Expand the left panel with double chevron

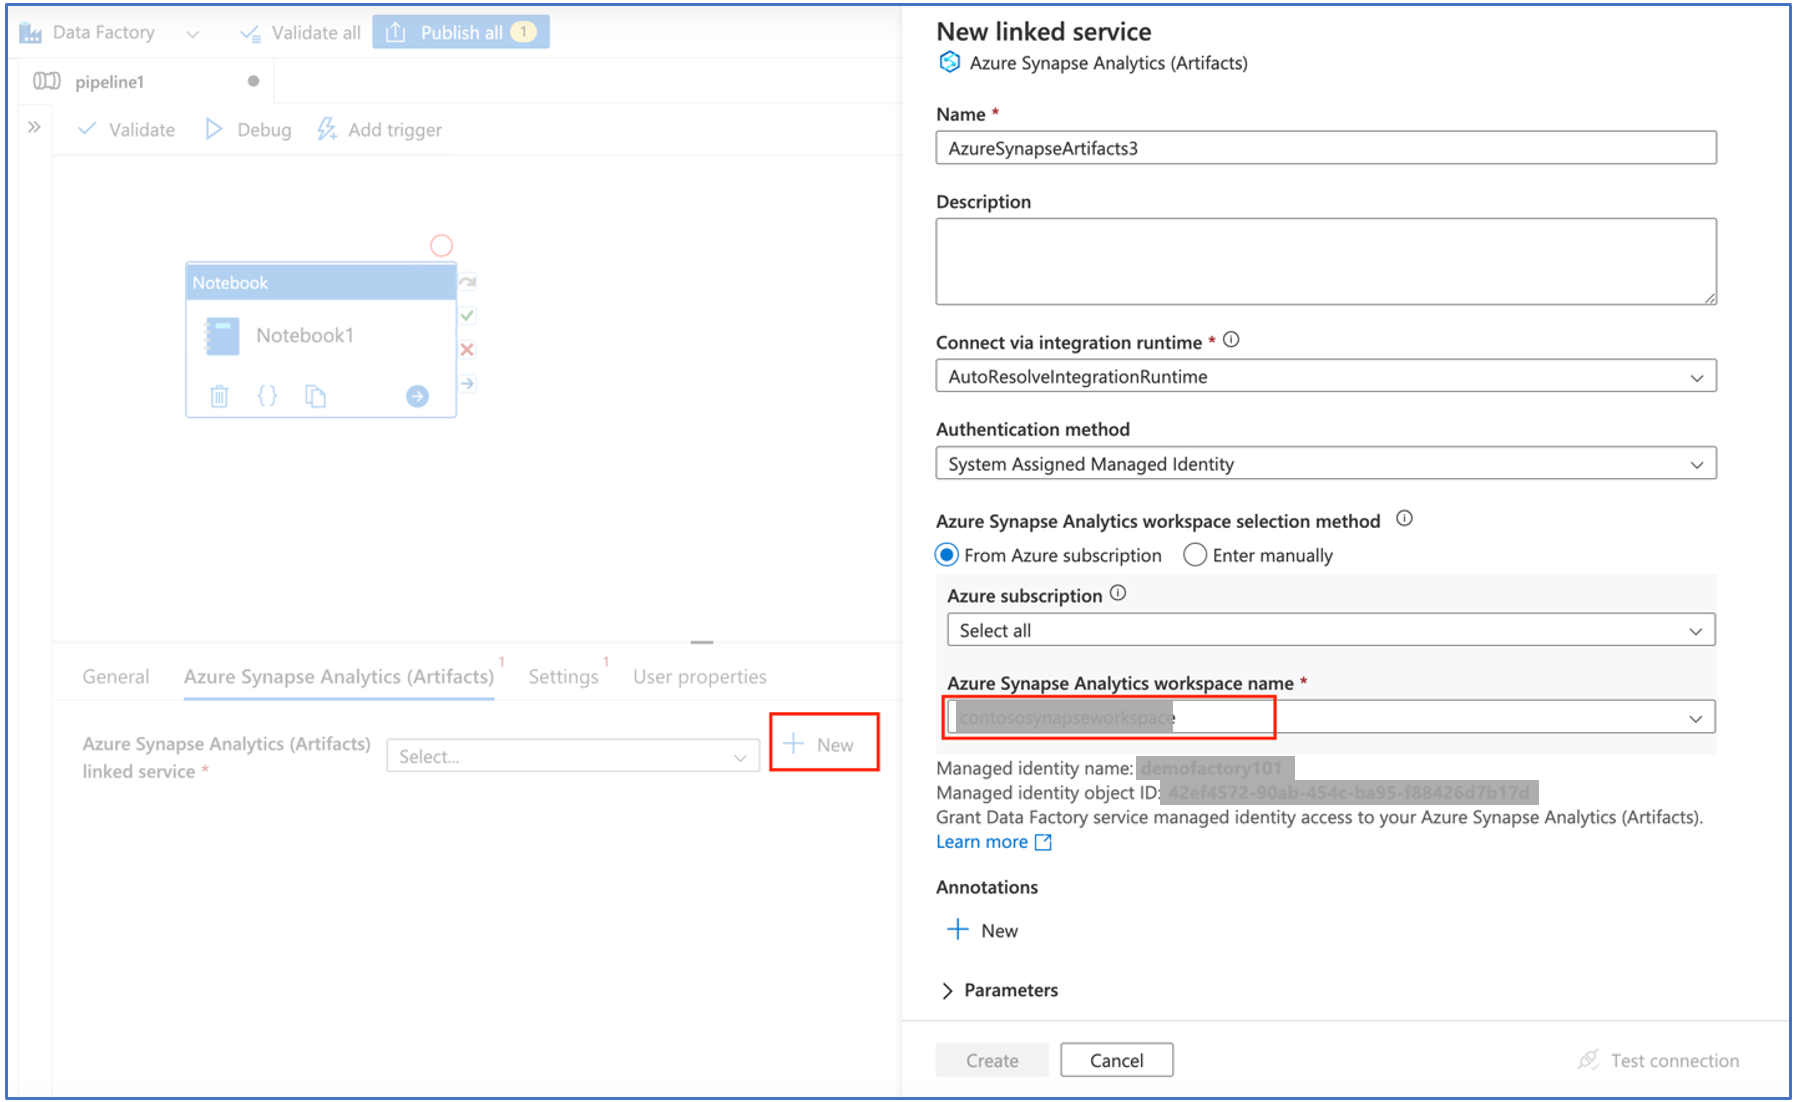click(x=34, y=127)
